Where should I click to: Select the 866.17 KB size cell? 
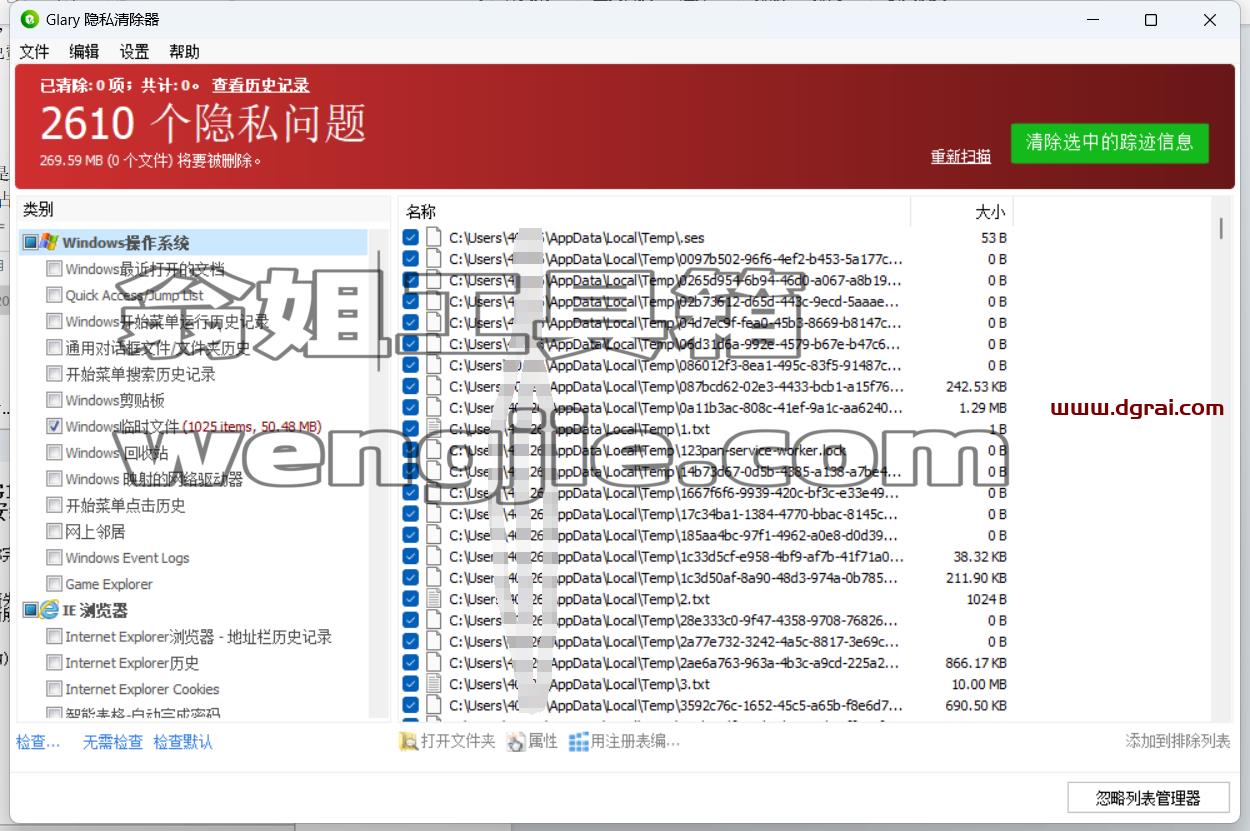click(x=976, y=663)
